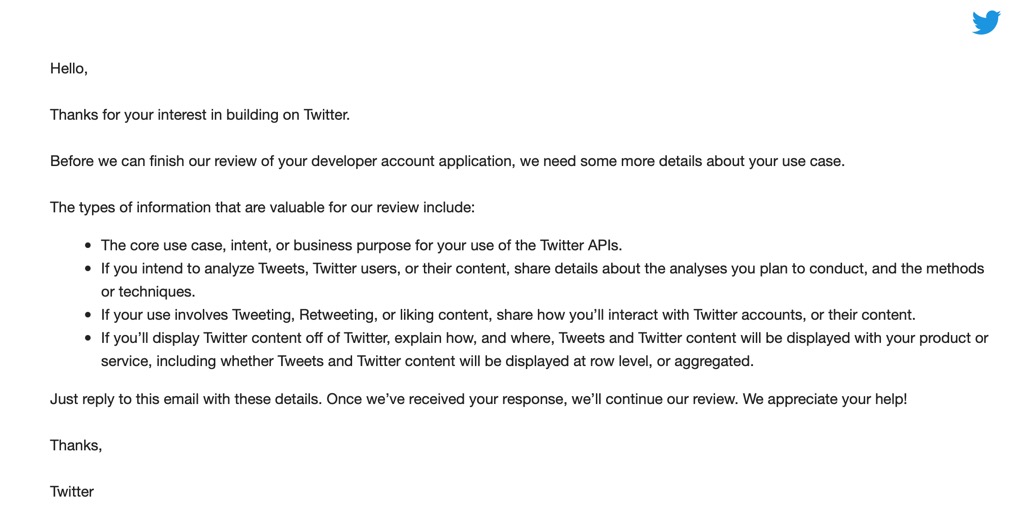Click the bullet dot before "The core use case"
Image resolution: width=1024 pixels, height=508 pixels.
89,245
